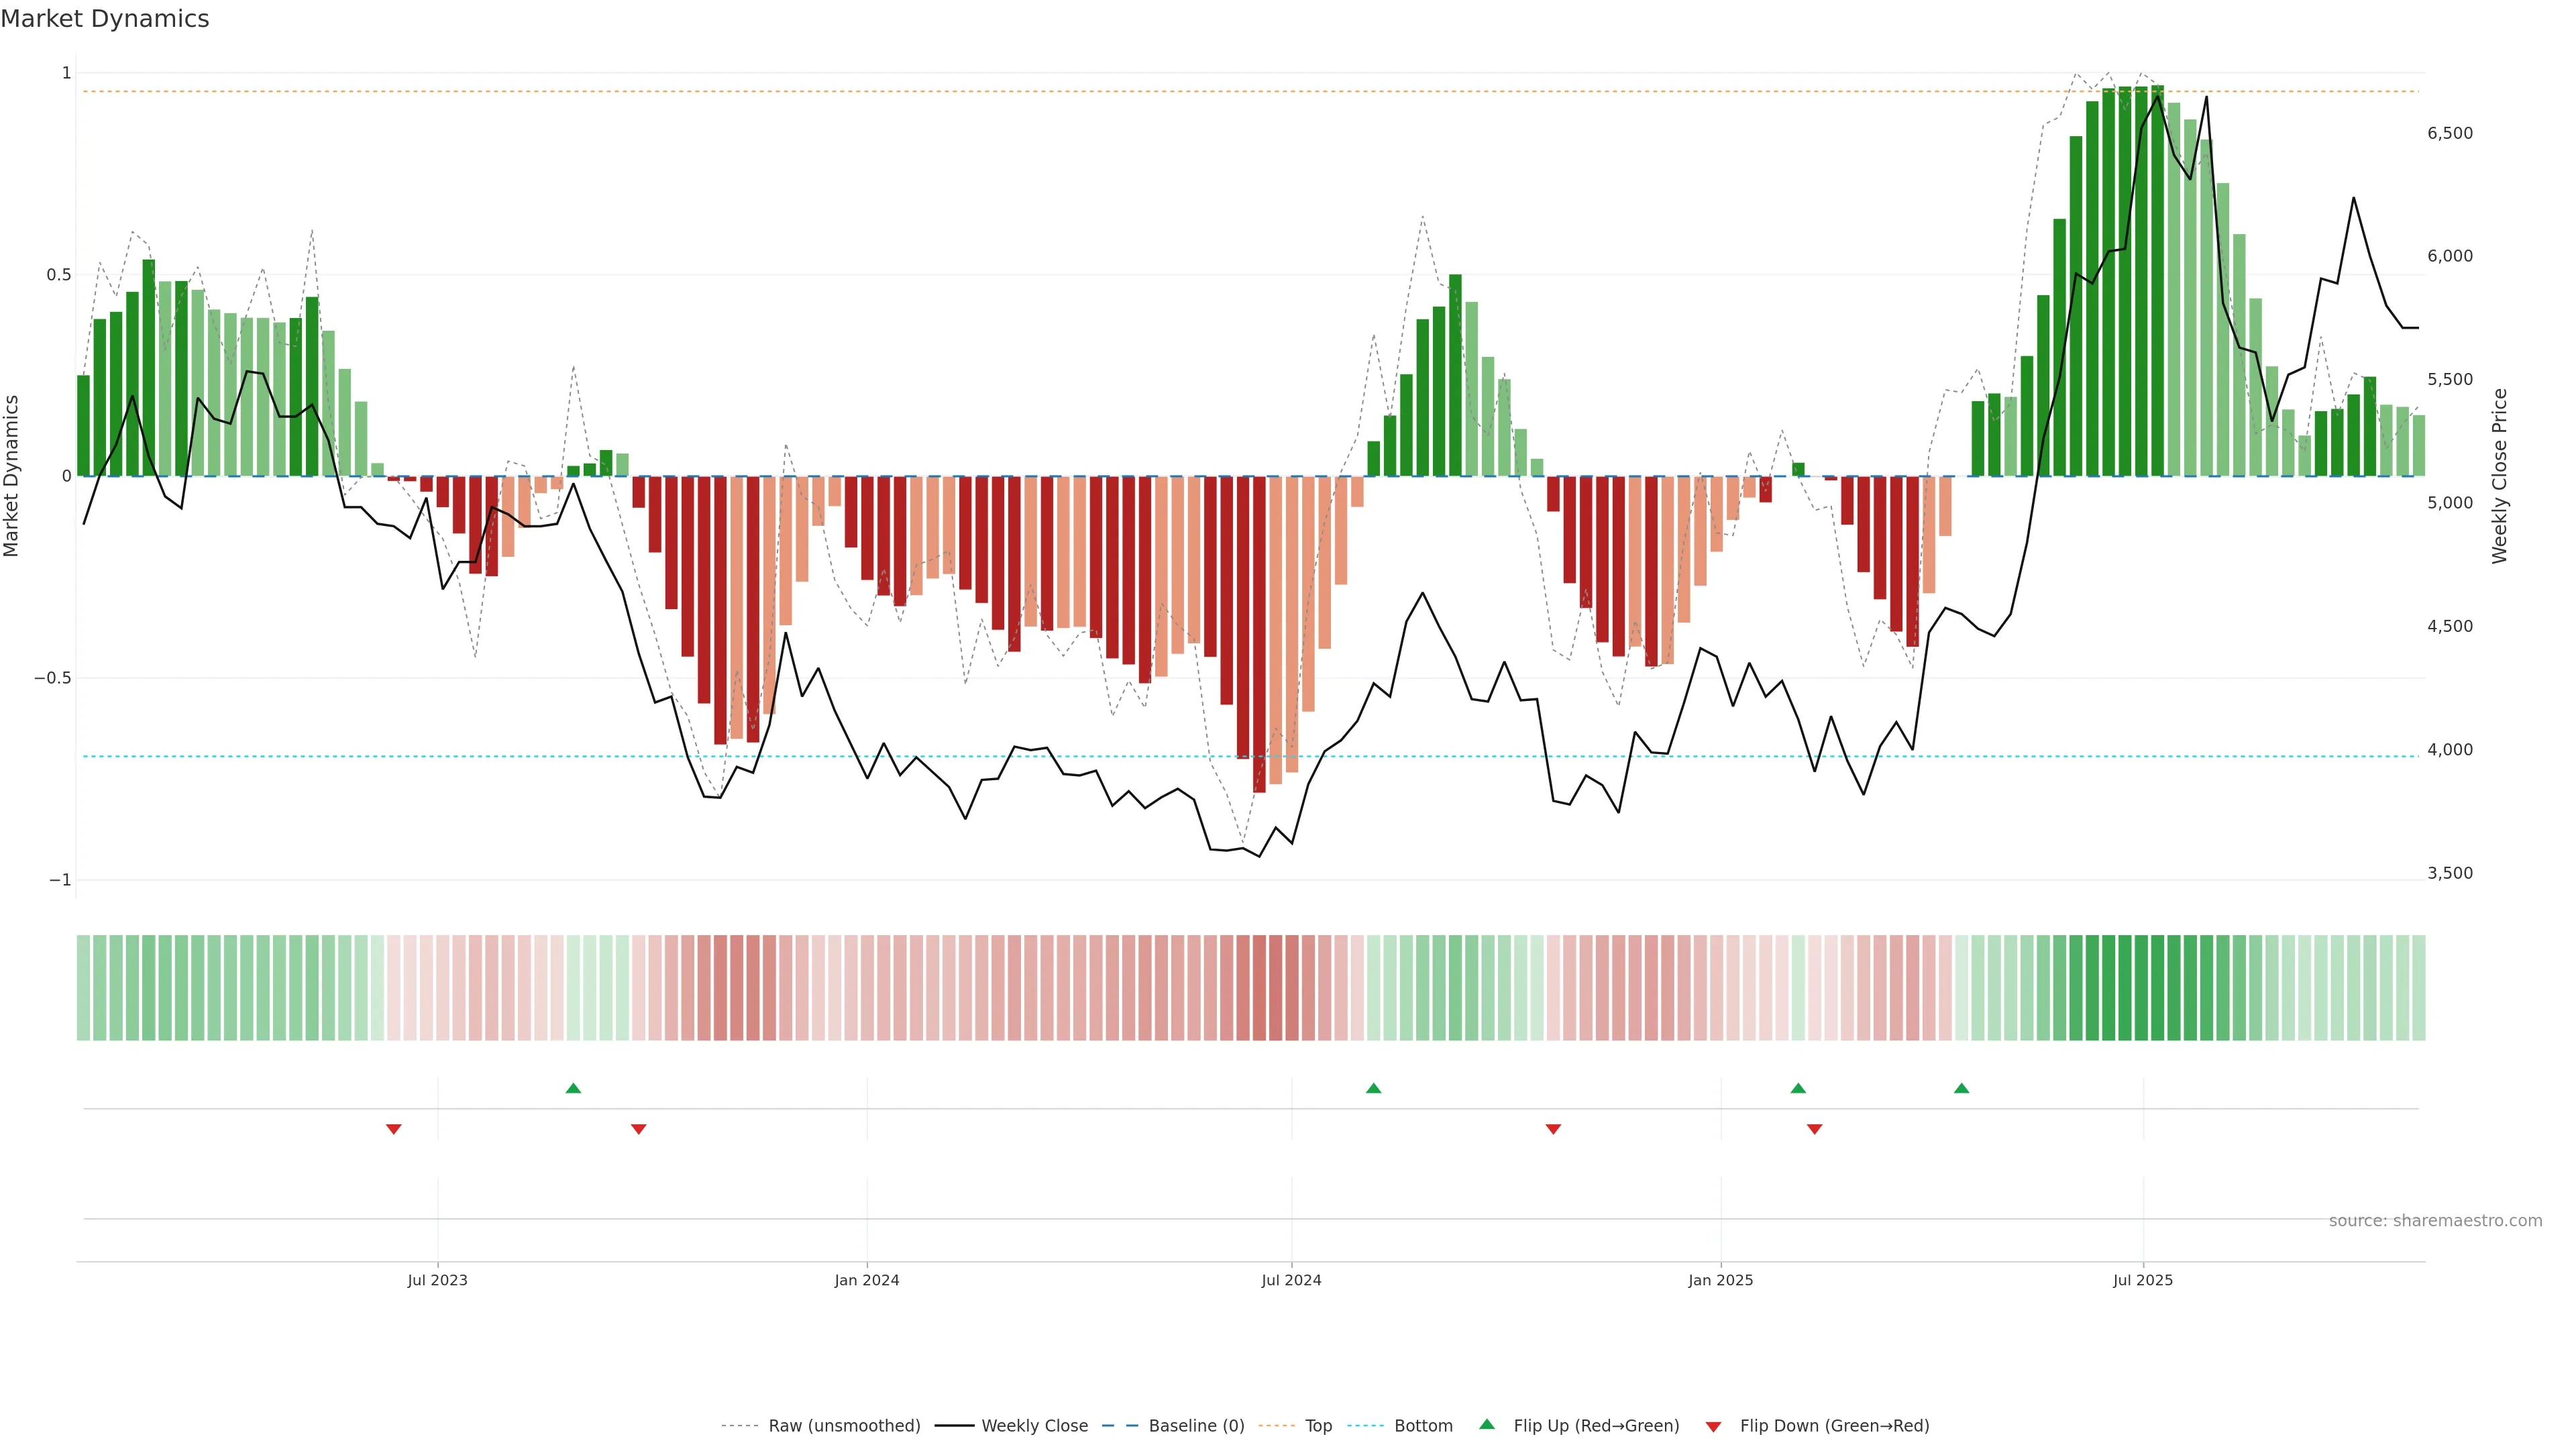The image size is (2576, 1449).
Task: Click the red flip-down marker just before Jul 2023
Action: [394, 1129]
